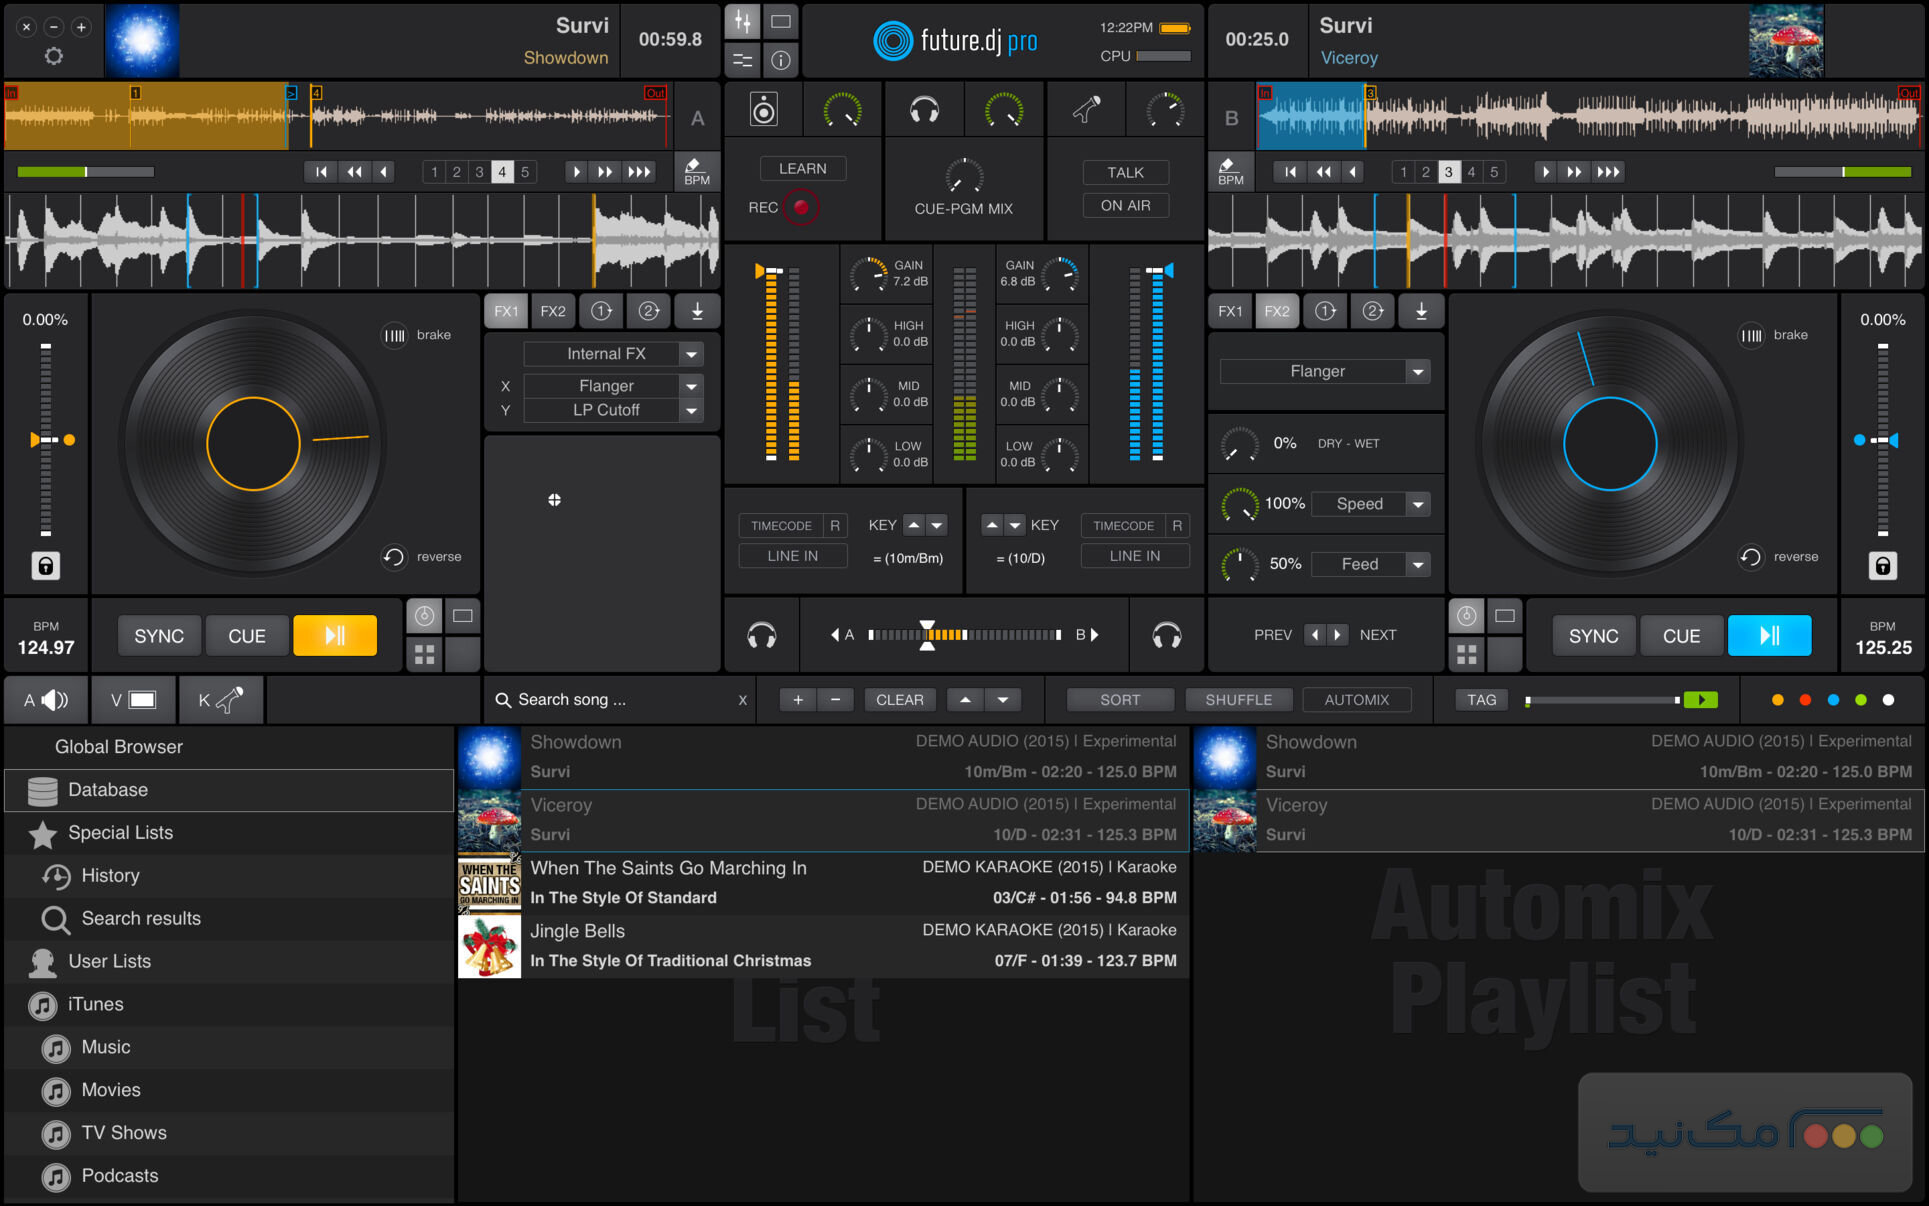Switch to the FX1 tab on Deck B
Viewport: 1929px width, 1206px height.
point(1229,311)
